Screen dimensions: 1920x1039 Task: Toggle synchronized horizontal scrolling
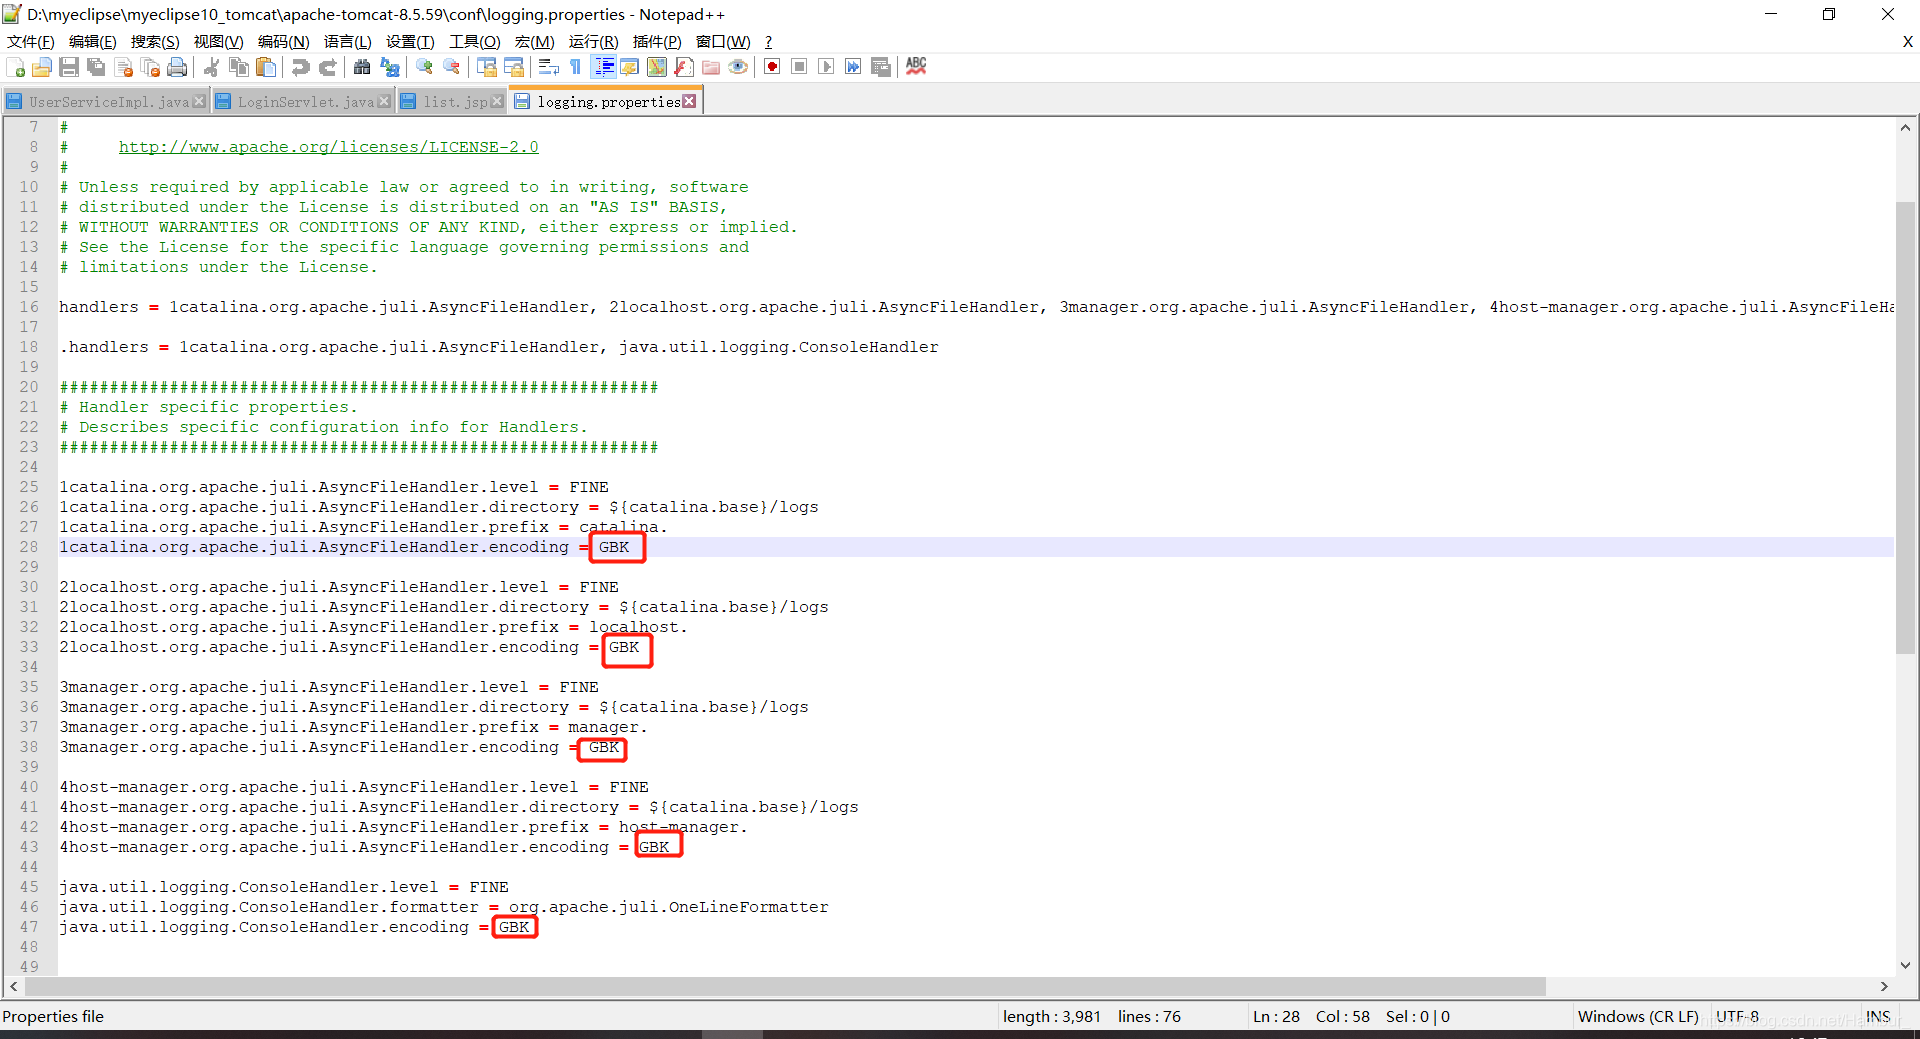click(x=514, y=67)
